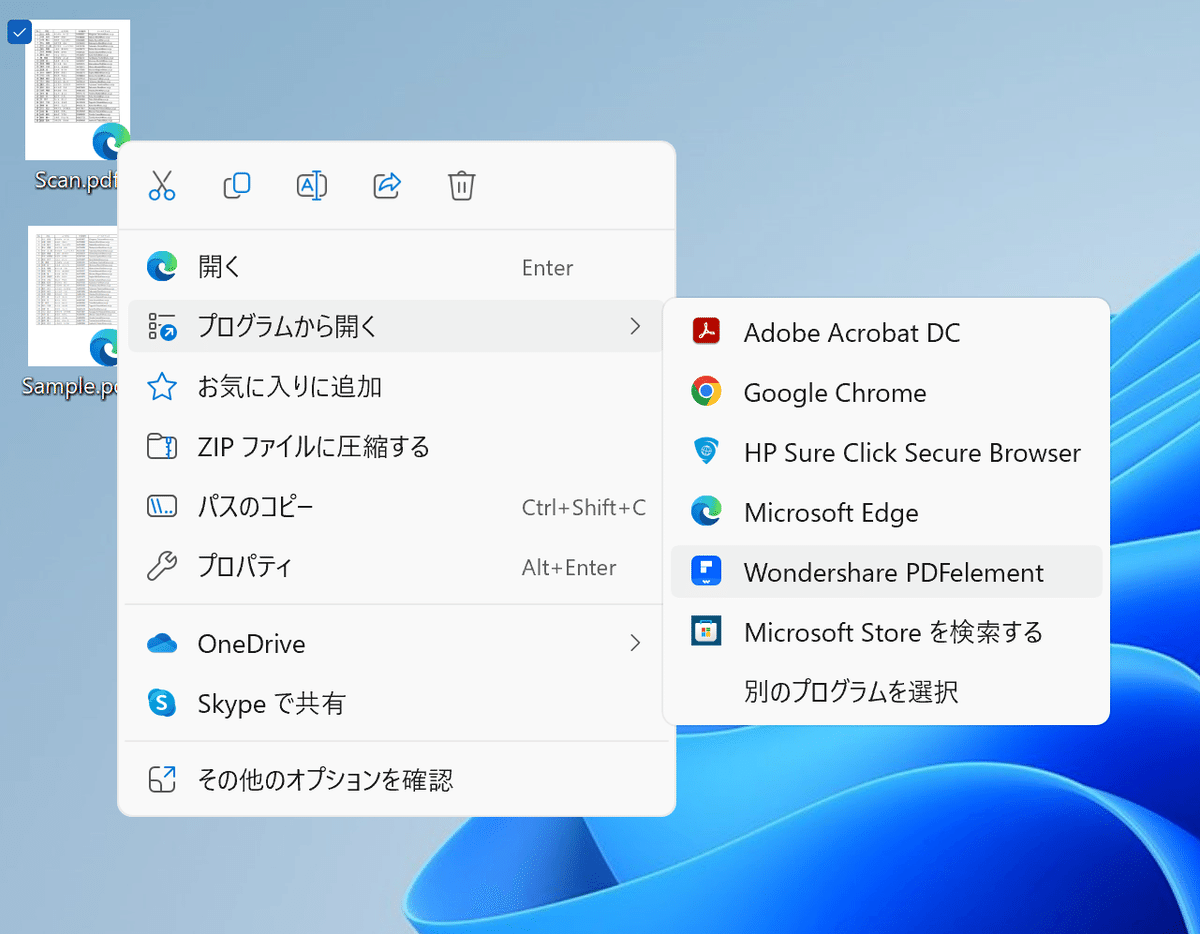Select the Scan.pdf desktop file thumbnail
The width and height of the screenshot is (1200, 934).
tap(77, 90)
